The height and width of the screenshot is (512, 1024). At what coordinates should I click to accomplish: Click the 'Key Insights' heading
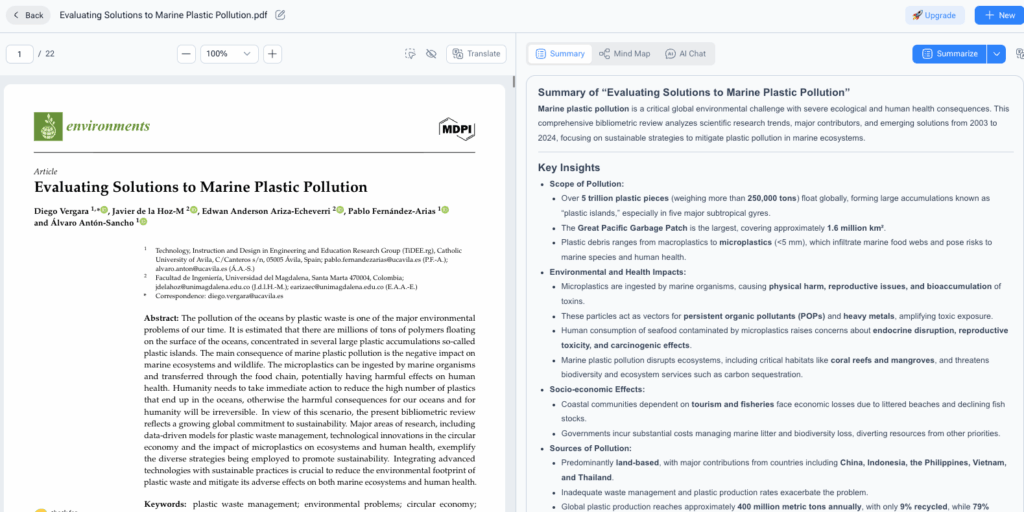point(569,167)
